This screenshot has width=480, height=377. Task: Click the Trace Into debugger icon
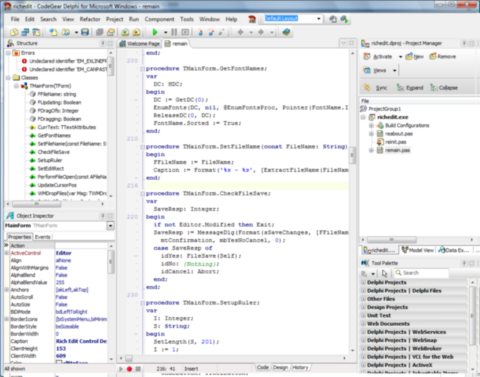[x=200, y=32]
